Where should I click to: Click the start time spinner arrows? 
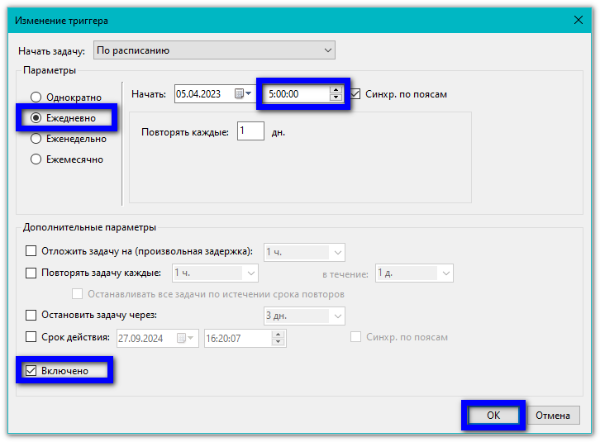tap(336, 94)
